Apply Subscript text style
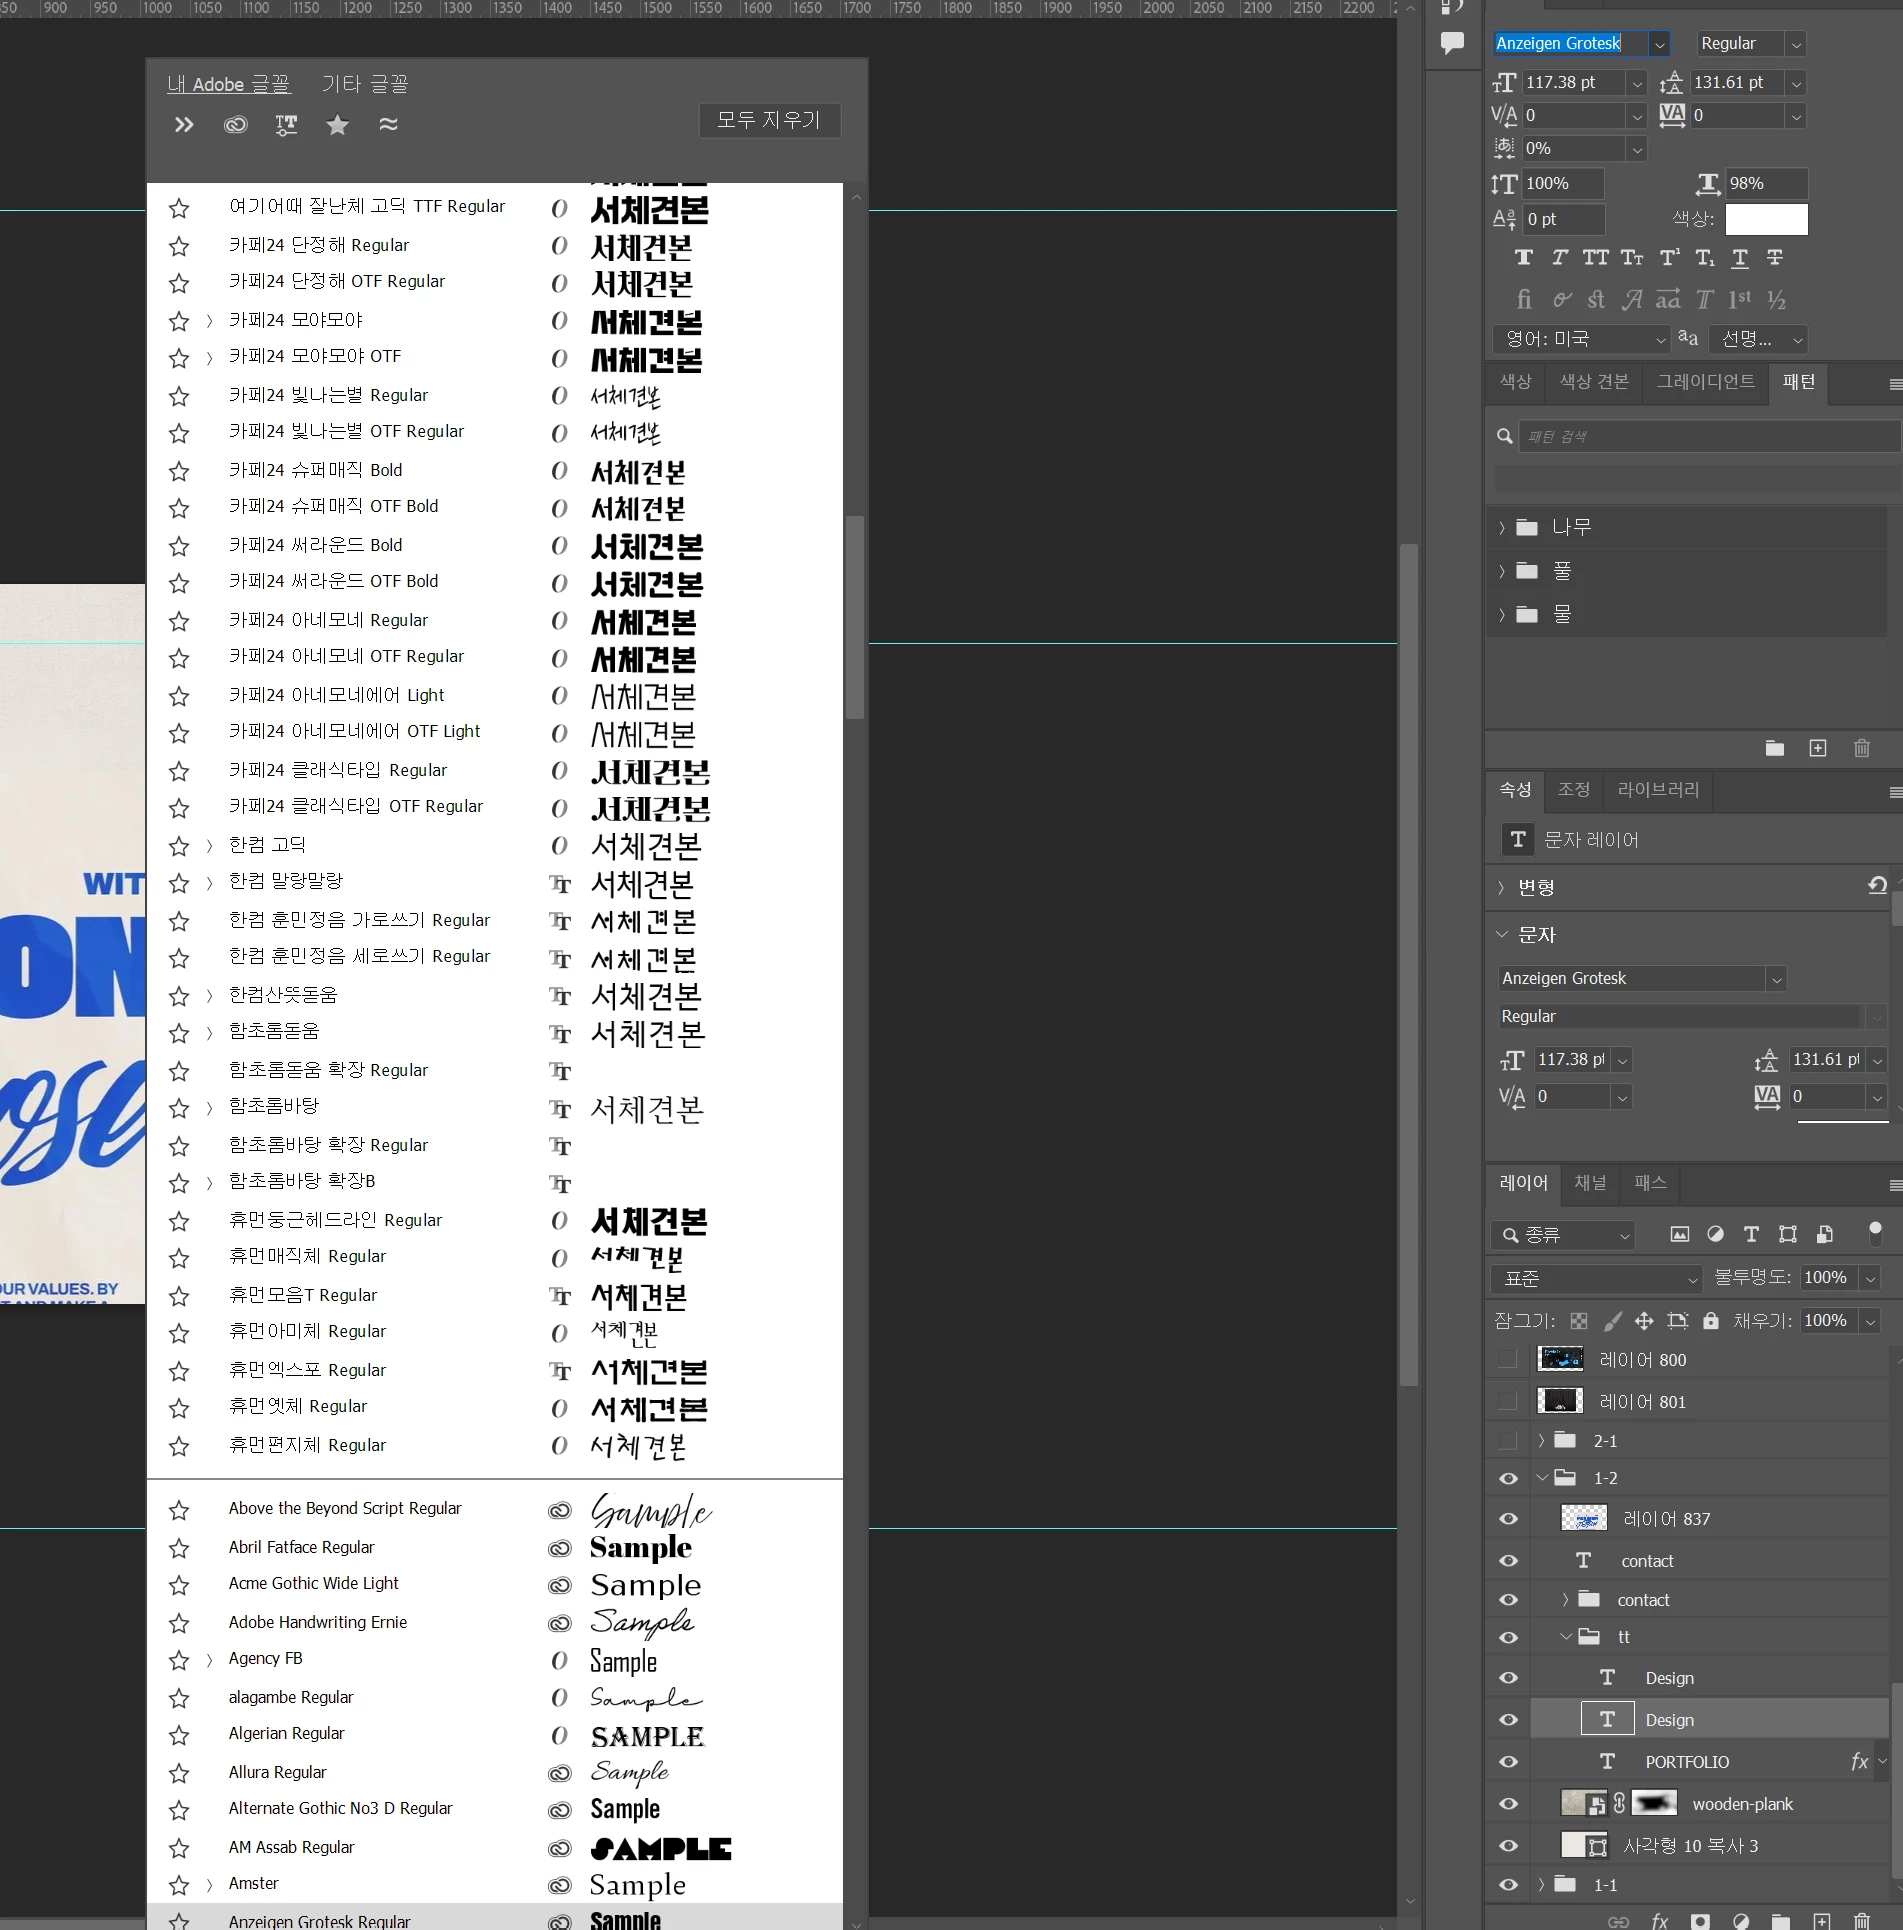 click(1705, 258)
